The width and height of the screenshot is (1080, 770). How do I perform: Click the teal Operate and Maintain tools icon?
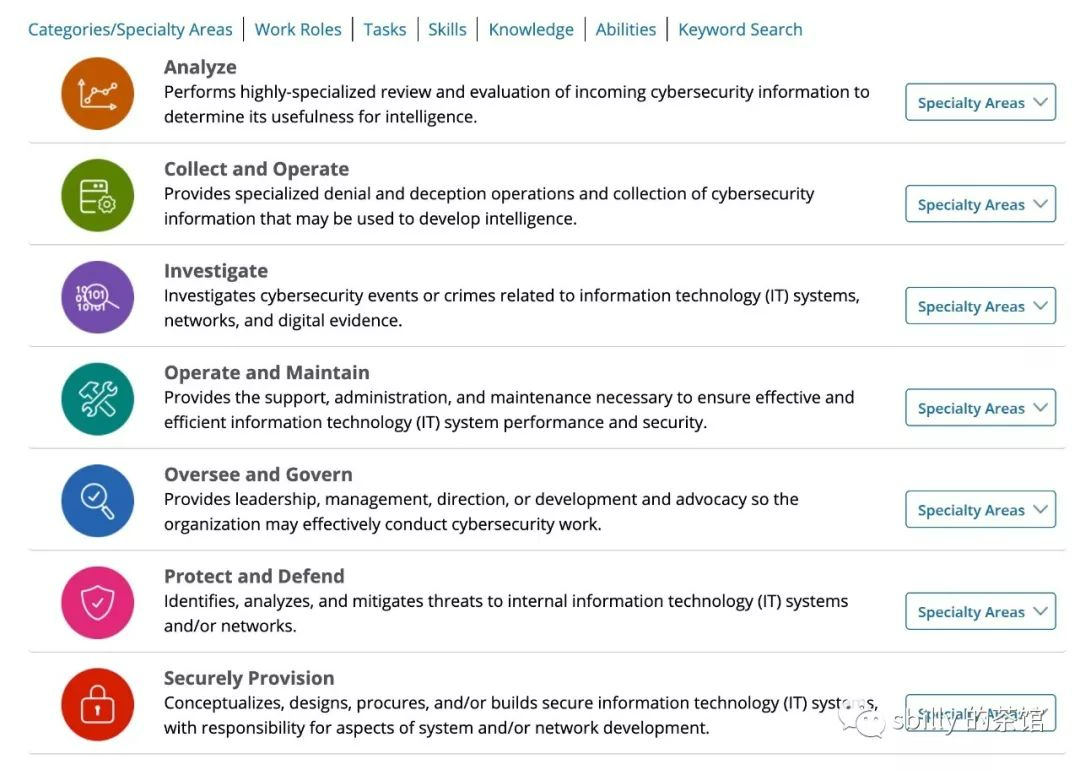(97, 399)
